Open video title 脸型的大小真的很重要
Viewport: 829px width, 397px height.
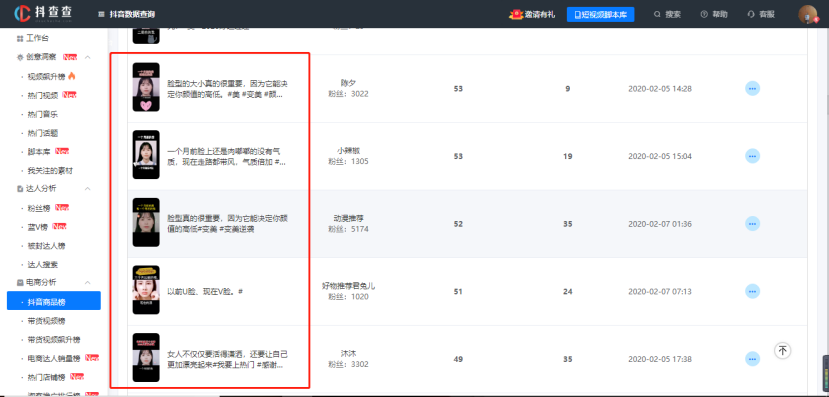click(227, 89)
